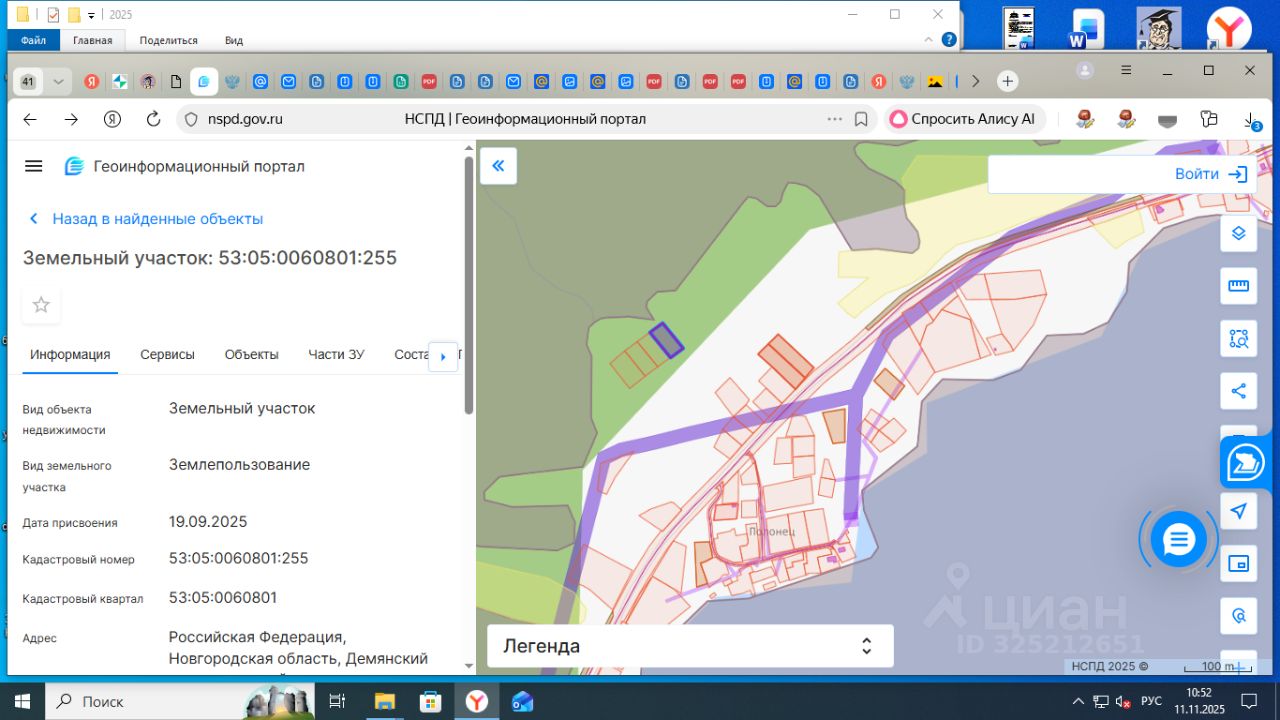The width and height of the screenshot is (1280, 720).
Task: Click the share map icon
Action: tap(1238, 391)
